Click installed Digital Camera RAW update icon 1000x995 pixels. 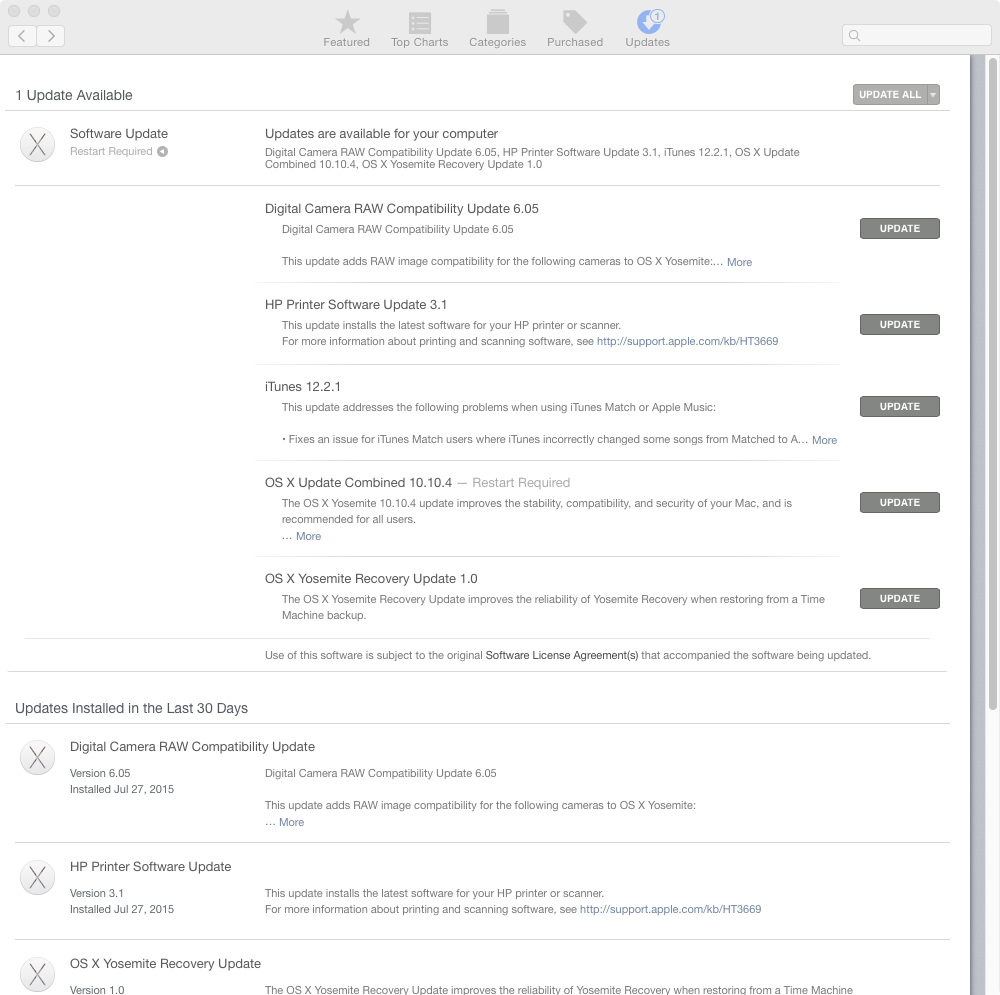(38, 758)
